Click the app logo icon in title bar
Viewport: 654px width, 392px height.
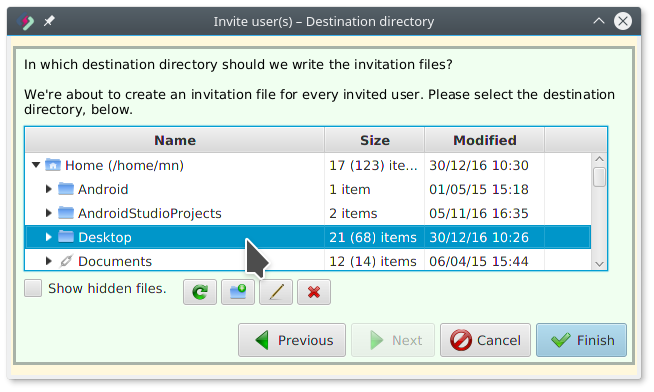pos(26,21)
